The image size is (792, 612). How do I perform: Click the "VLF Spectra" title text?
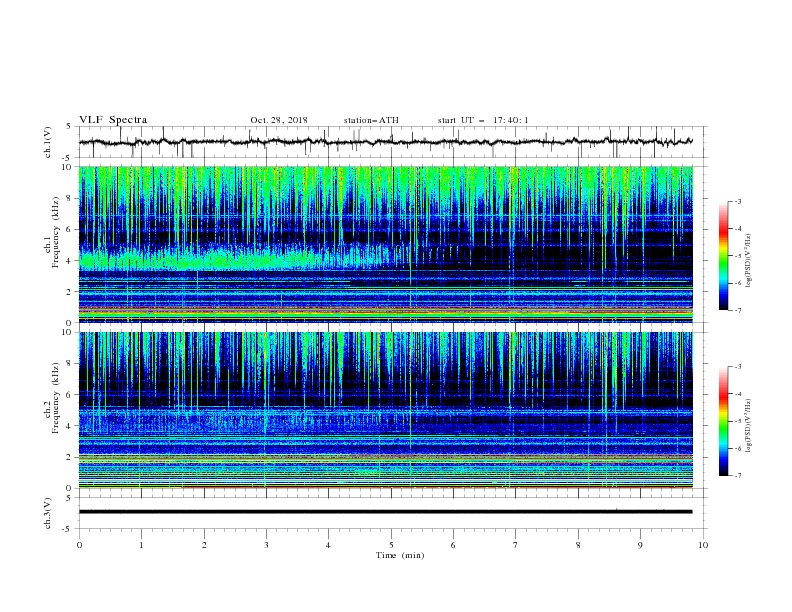113,120
